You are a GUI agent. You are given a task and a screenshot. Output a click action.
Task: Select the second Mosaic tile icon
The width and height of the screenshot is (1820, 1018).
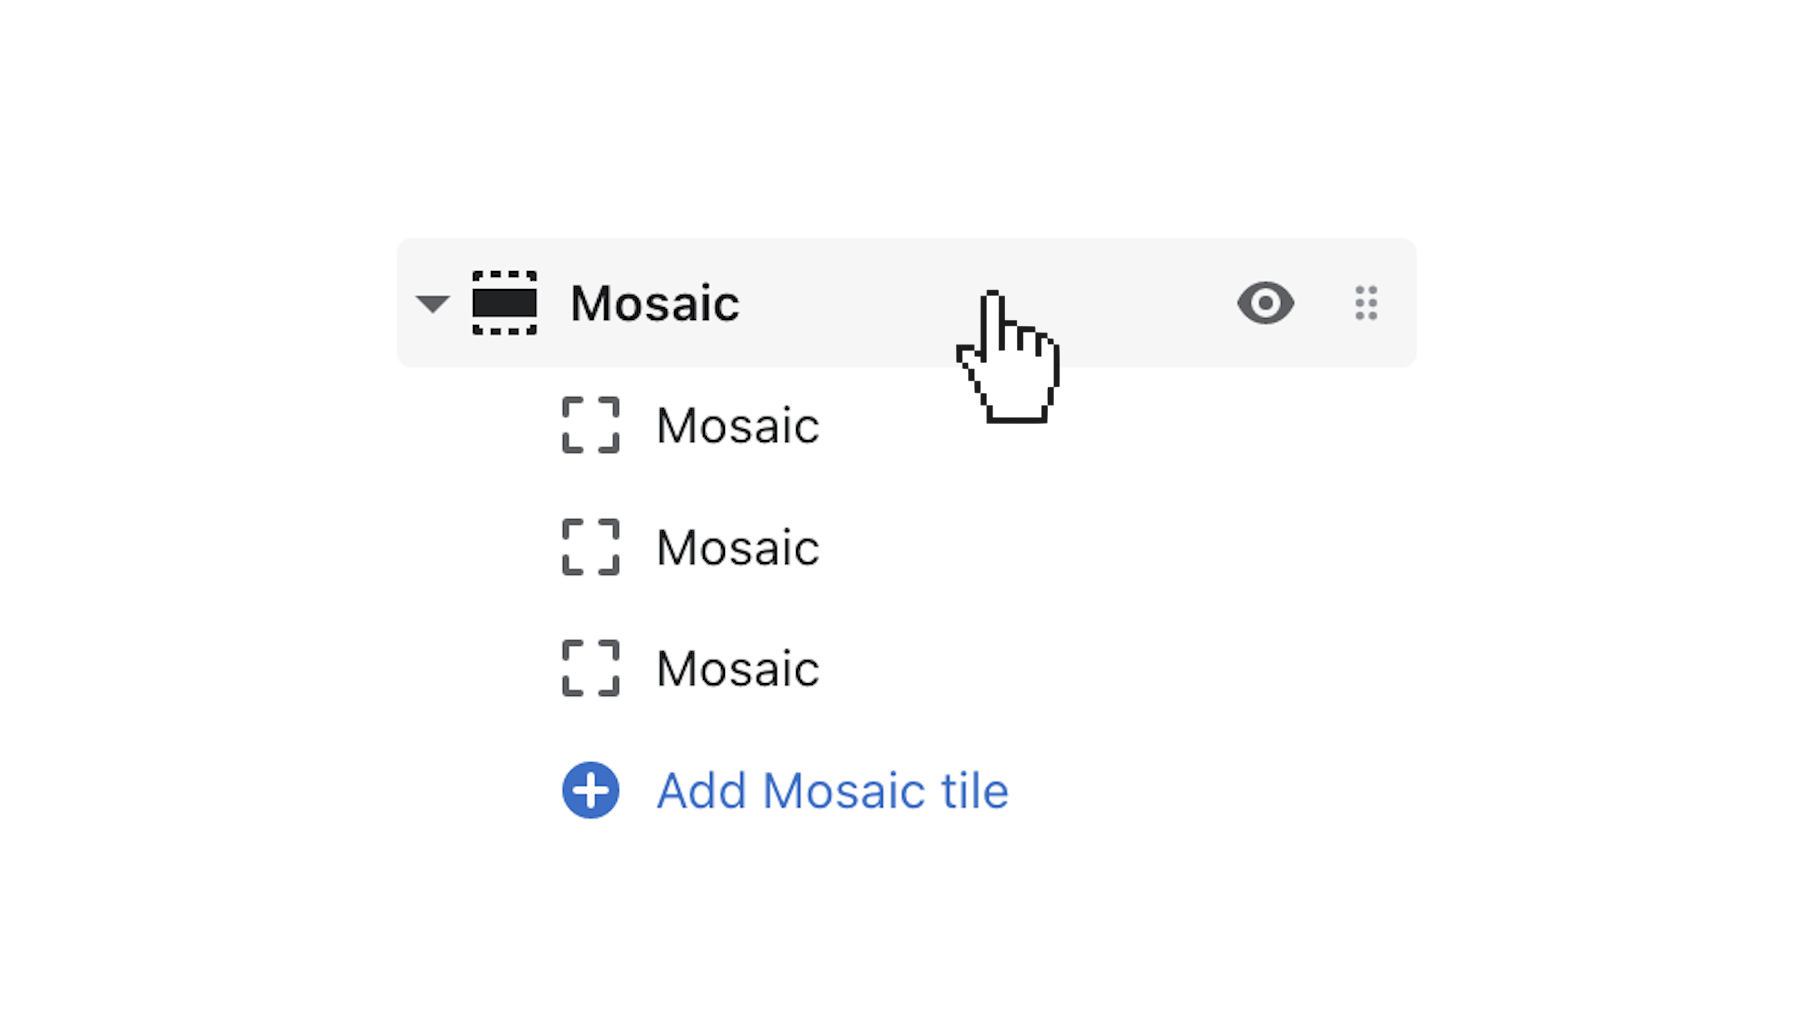coord(590,547)
